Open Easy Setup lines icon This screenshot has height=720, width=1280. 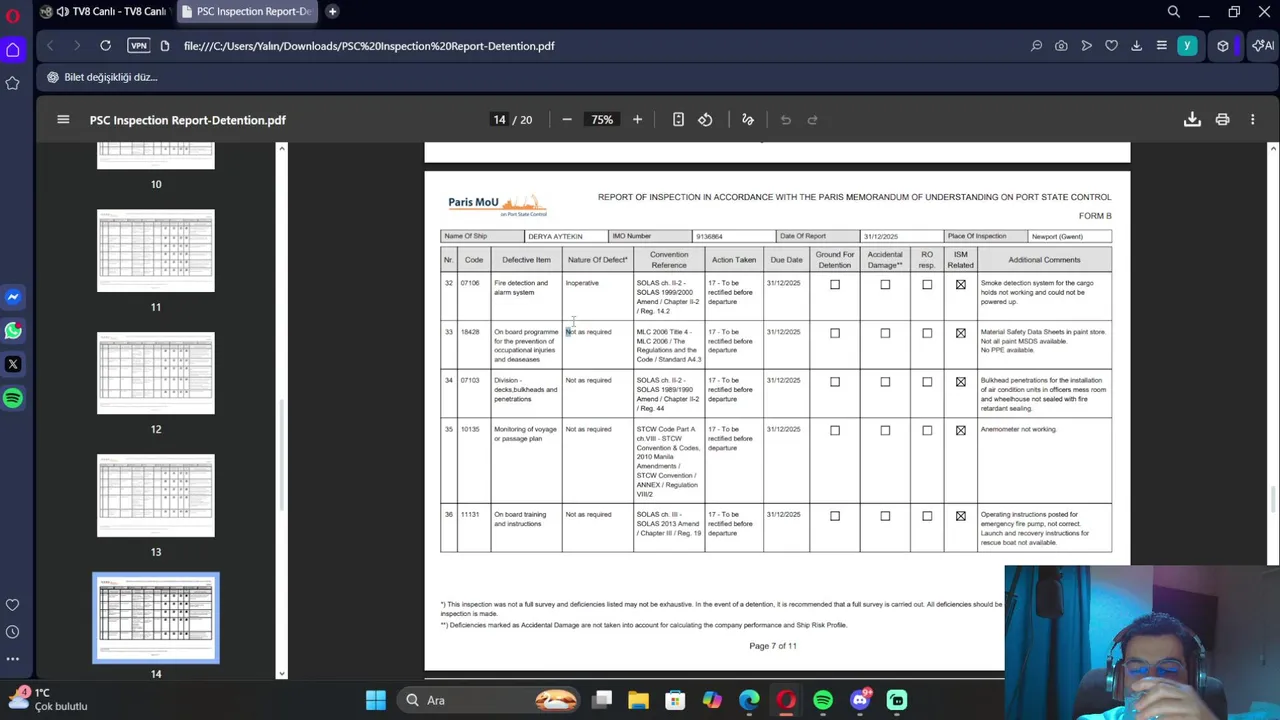click(1161, 46)
